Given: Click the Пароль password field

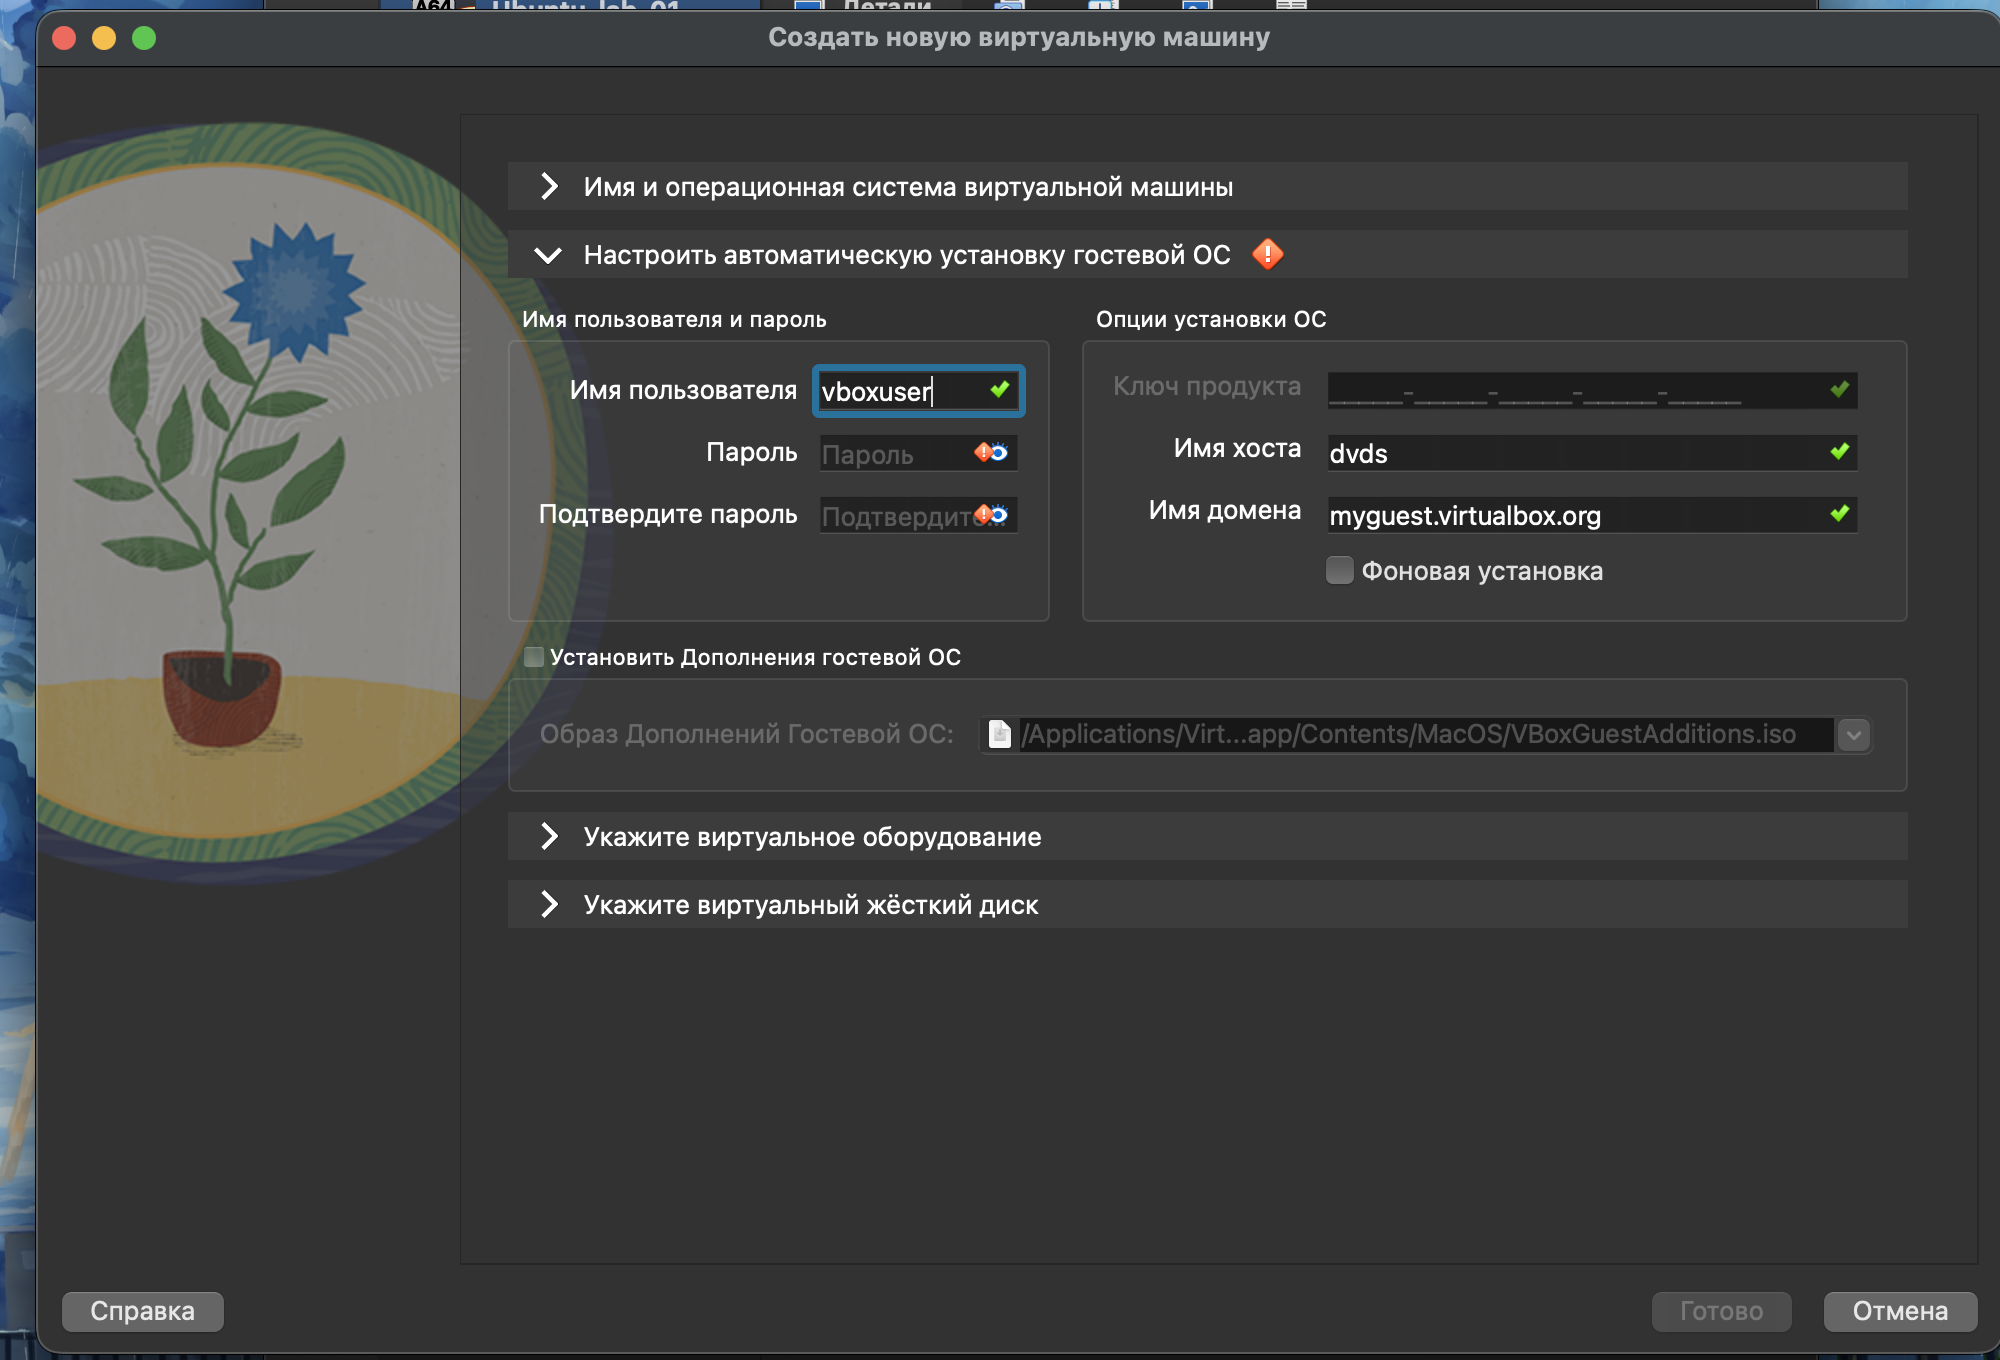Looking at the screenshot, I should 918,454.
